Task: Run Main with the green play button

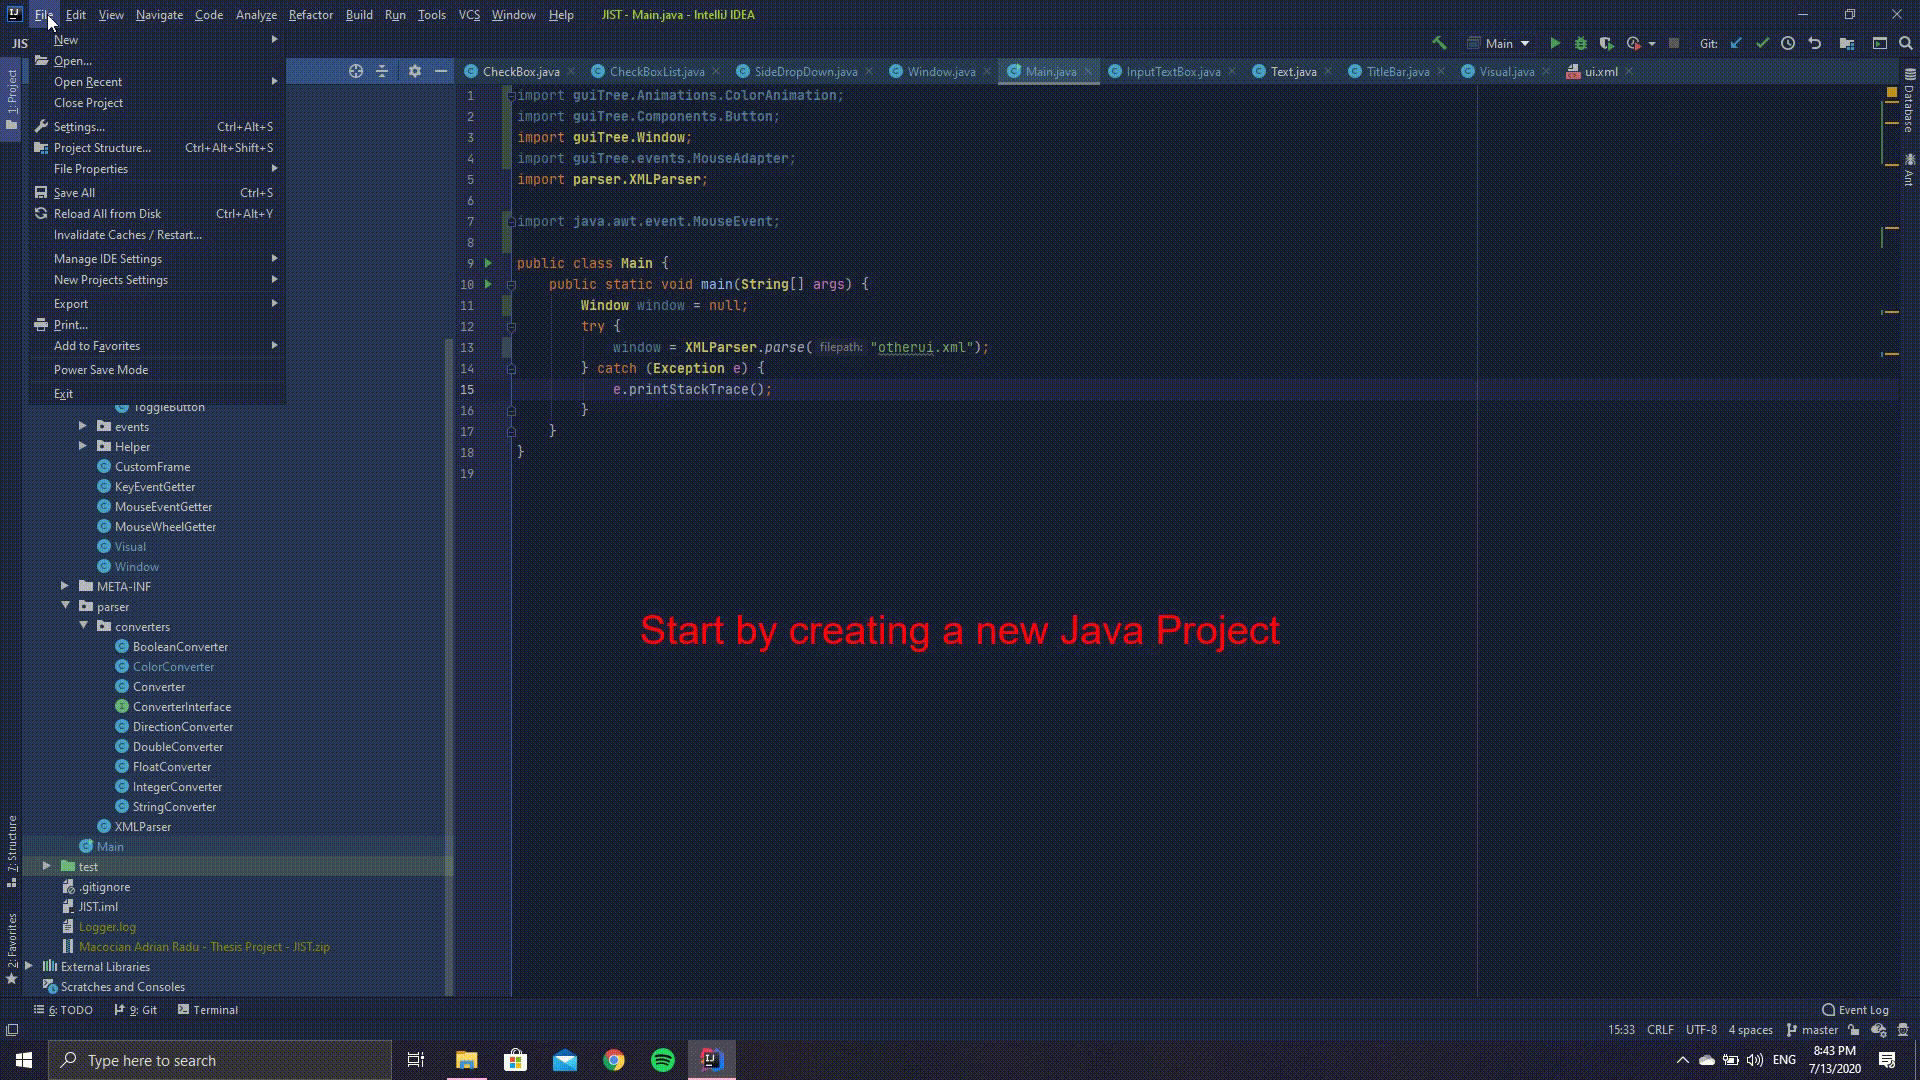Action: click(x=1555, y=43)
